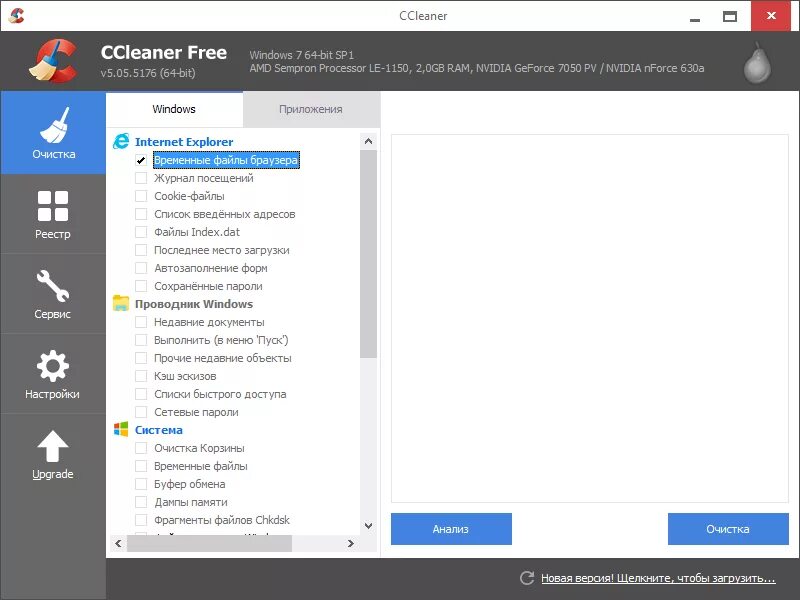Check Временные файлы under Система
Viewport: 800px width, 600px height.
[x=141, y=466]
